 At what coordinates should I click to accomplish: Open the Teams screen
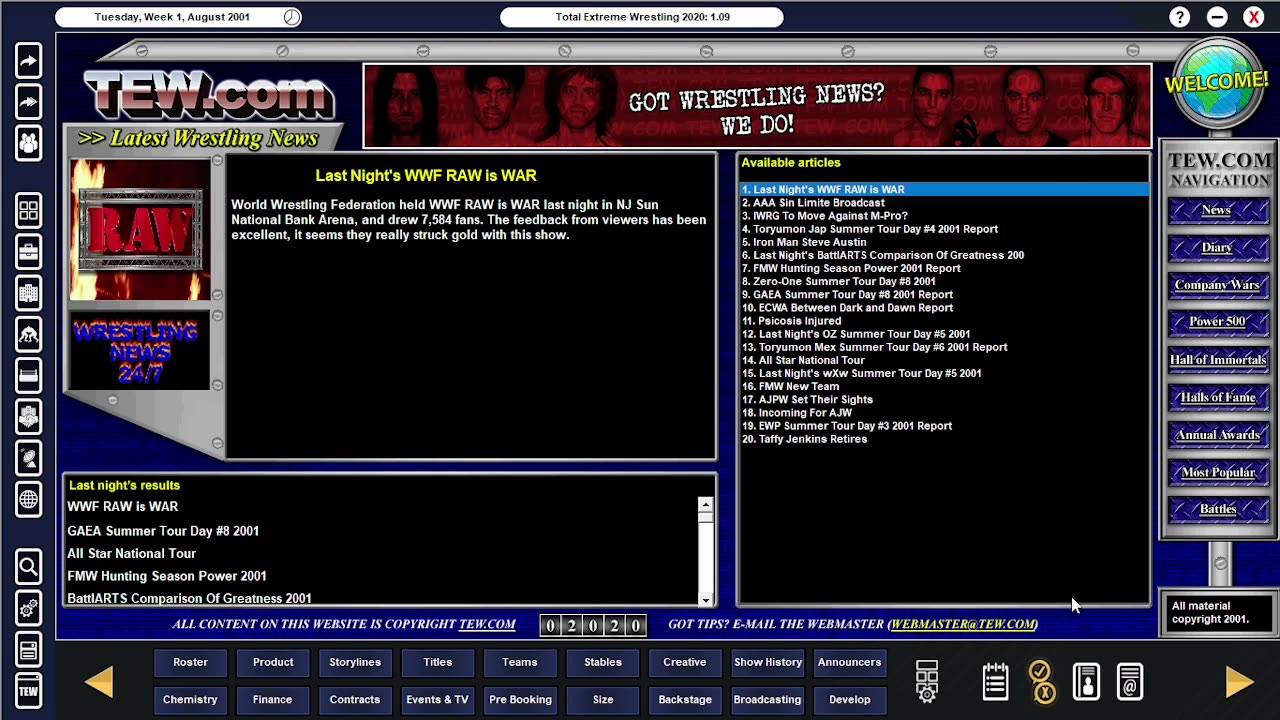pyautogui.click(x=520, y=662)
